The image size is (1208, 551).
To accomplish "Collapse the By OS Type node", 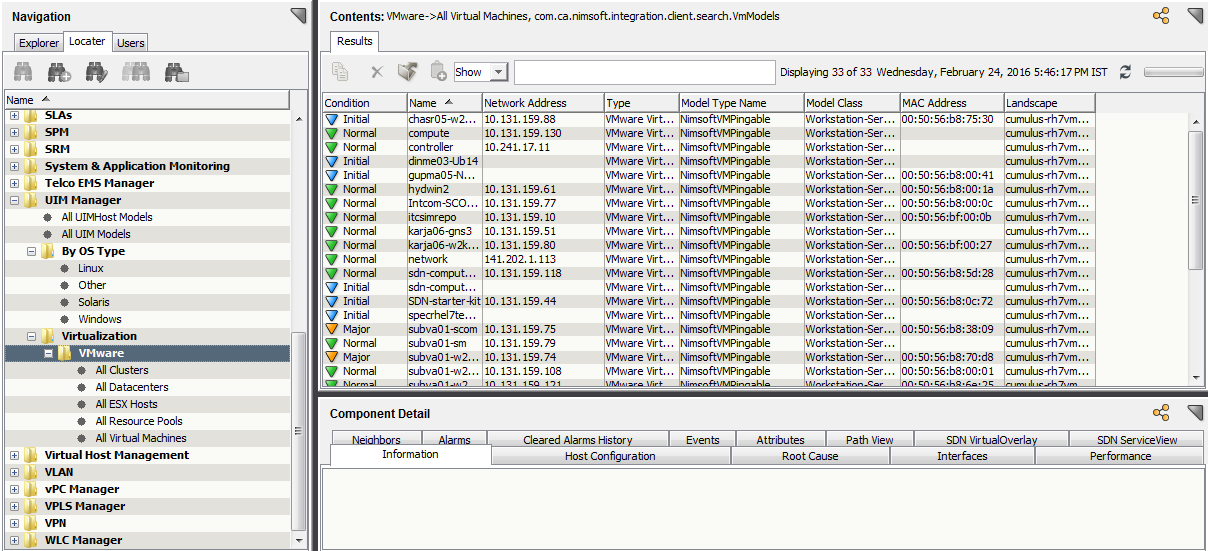I will pos(31,251).
